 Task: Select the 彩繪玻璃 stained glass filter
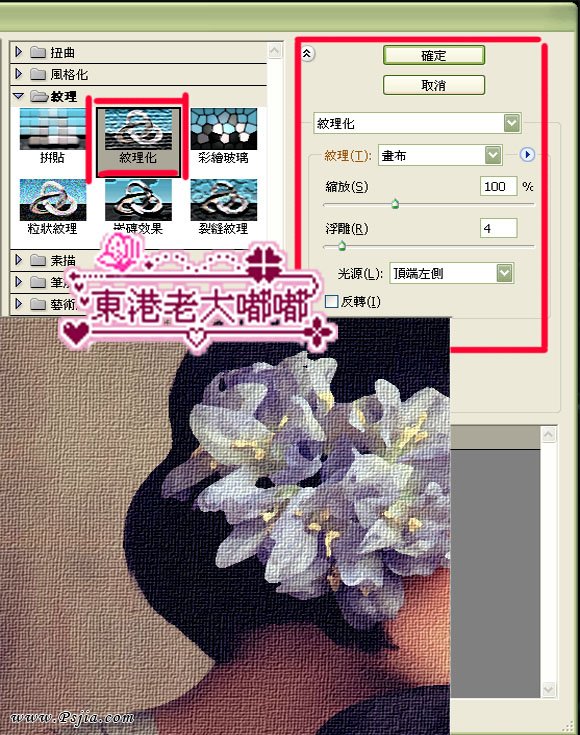pyautogui.click(x=224, y=135)
